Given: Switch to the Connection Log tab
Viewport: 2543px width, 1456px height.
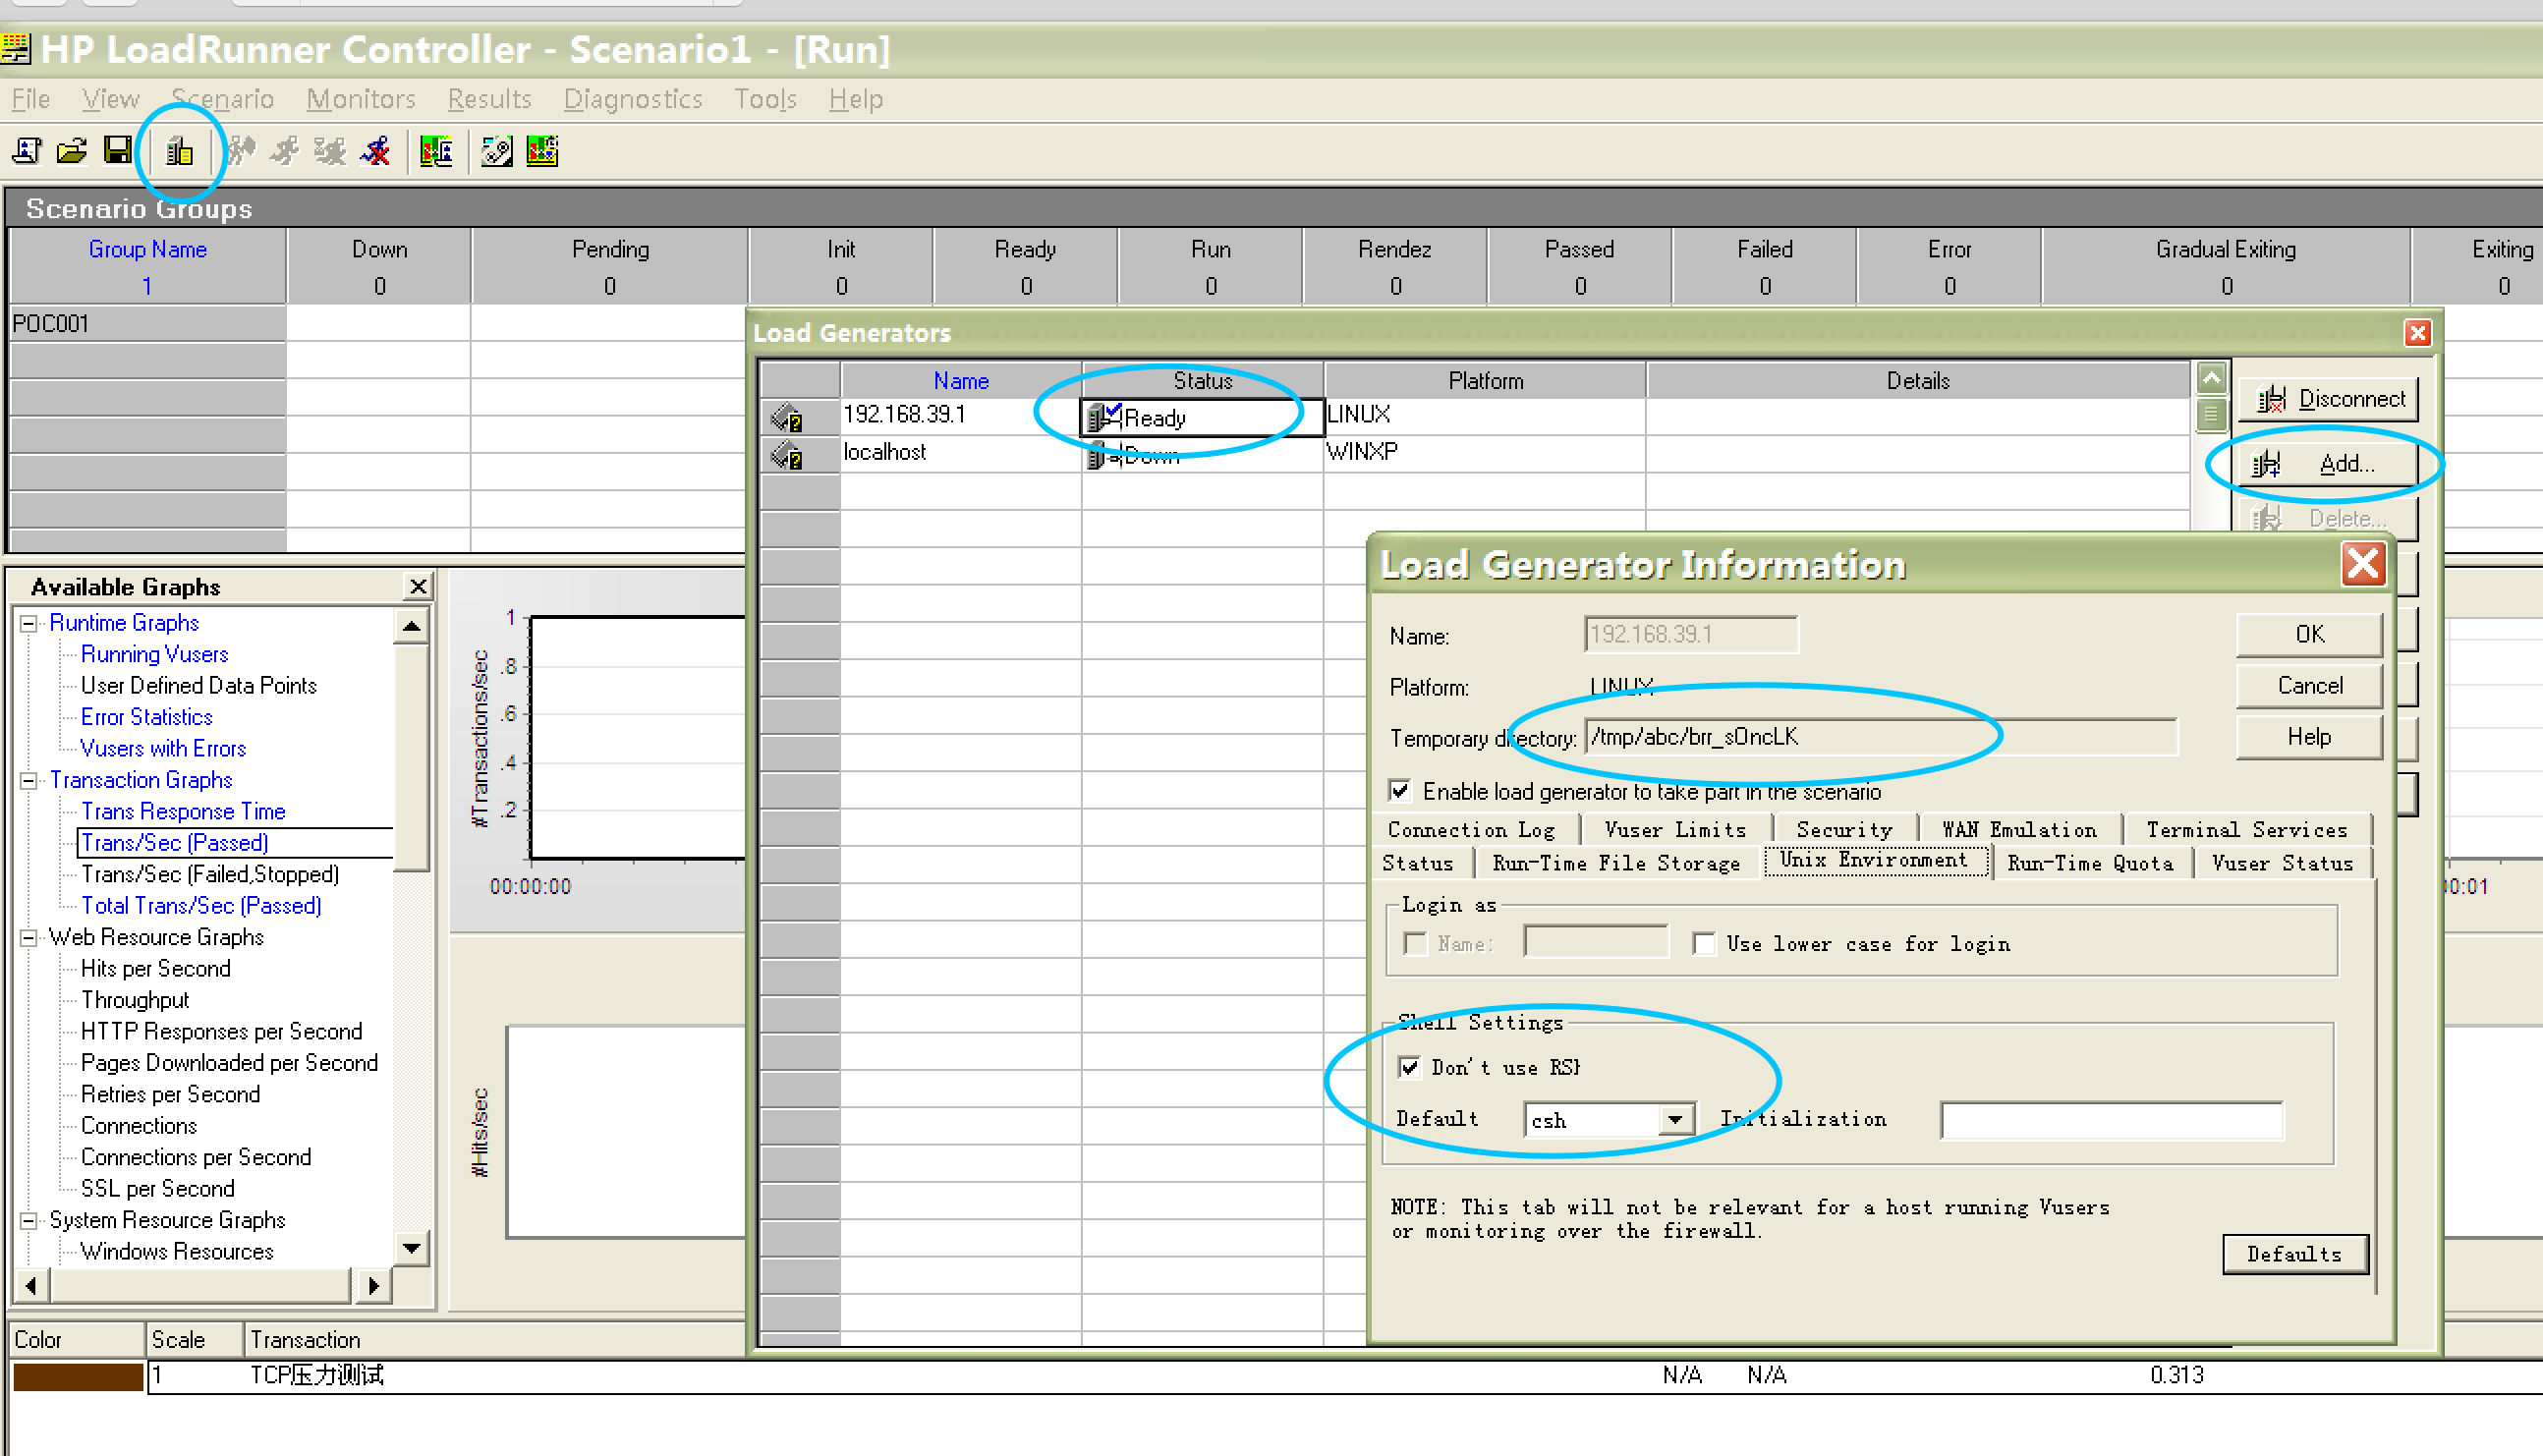Looking at the screenshot, I should (x=1471, y=830).
